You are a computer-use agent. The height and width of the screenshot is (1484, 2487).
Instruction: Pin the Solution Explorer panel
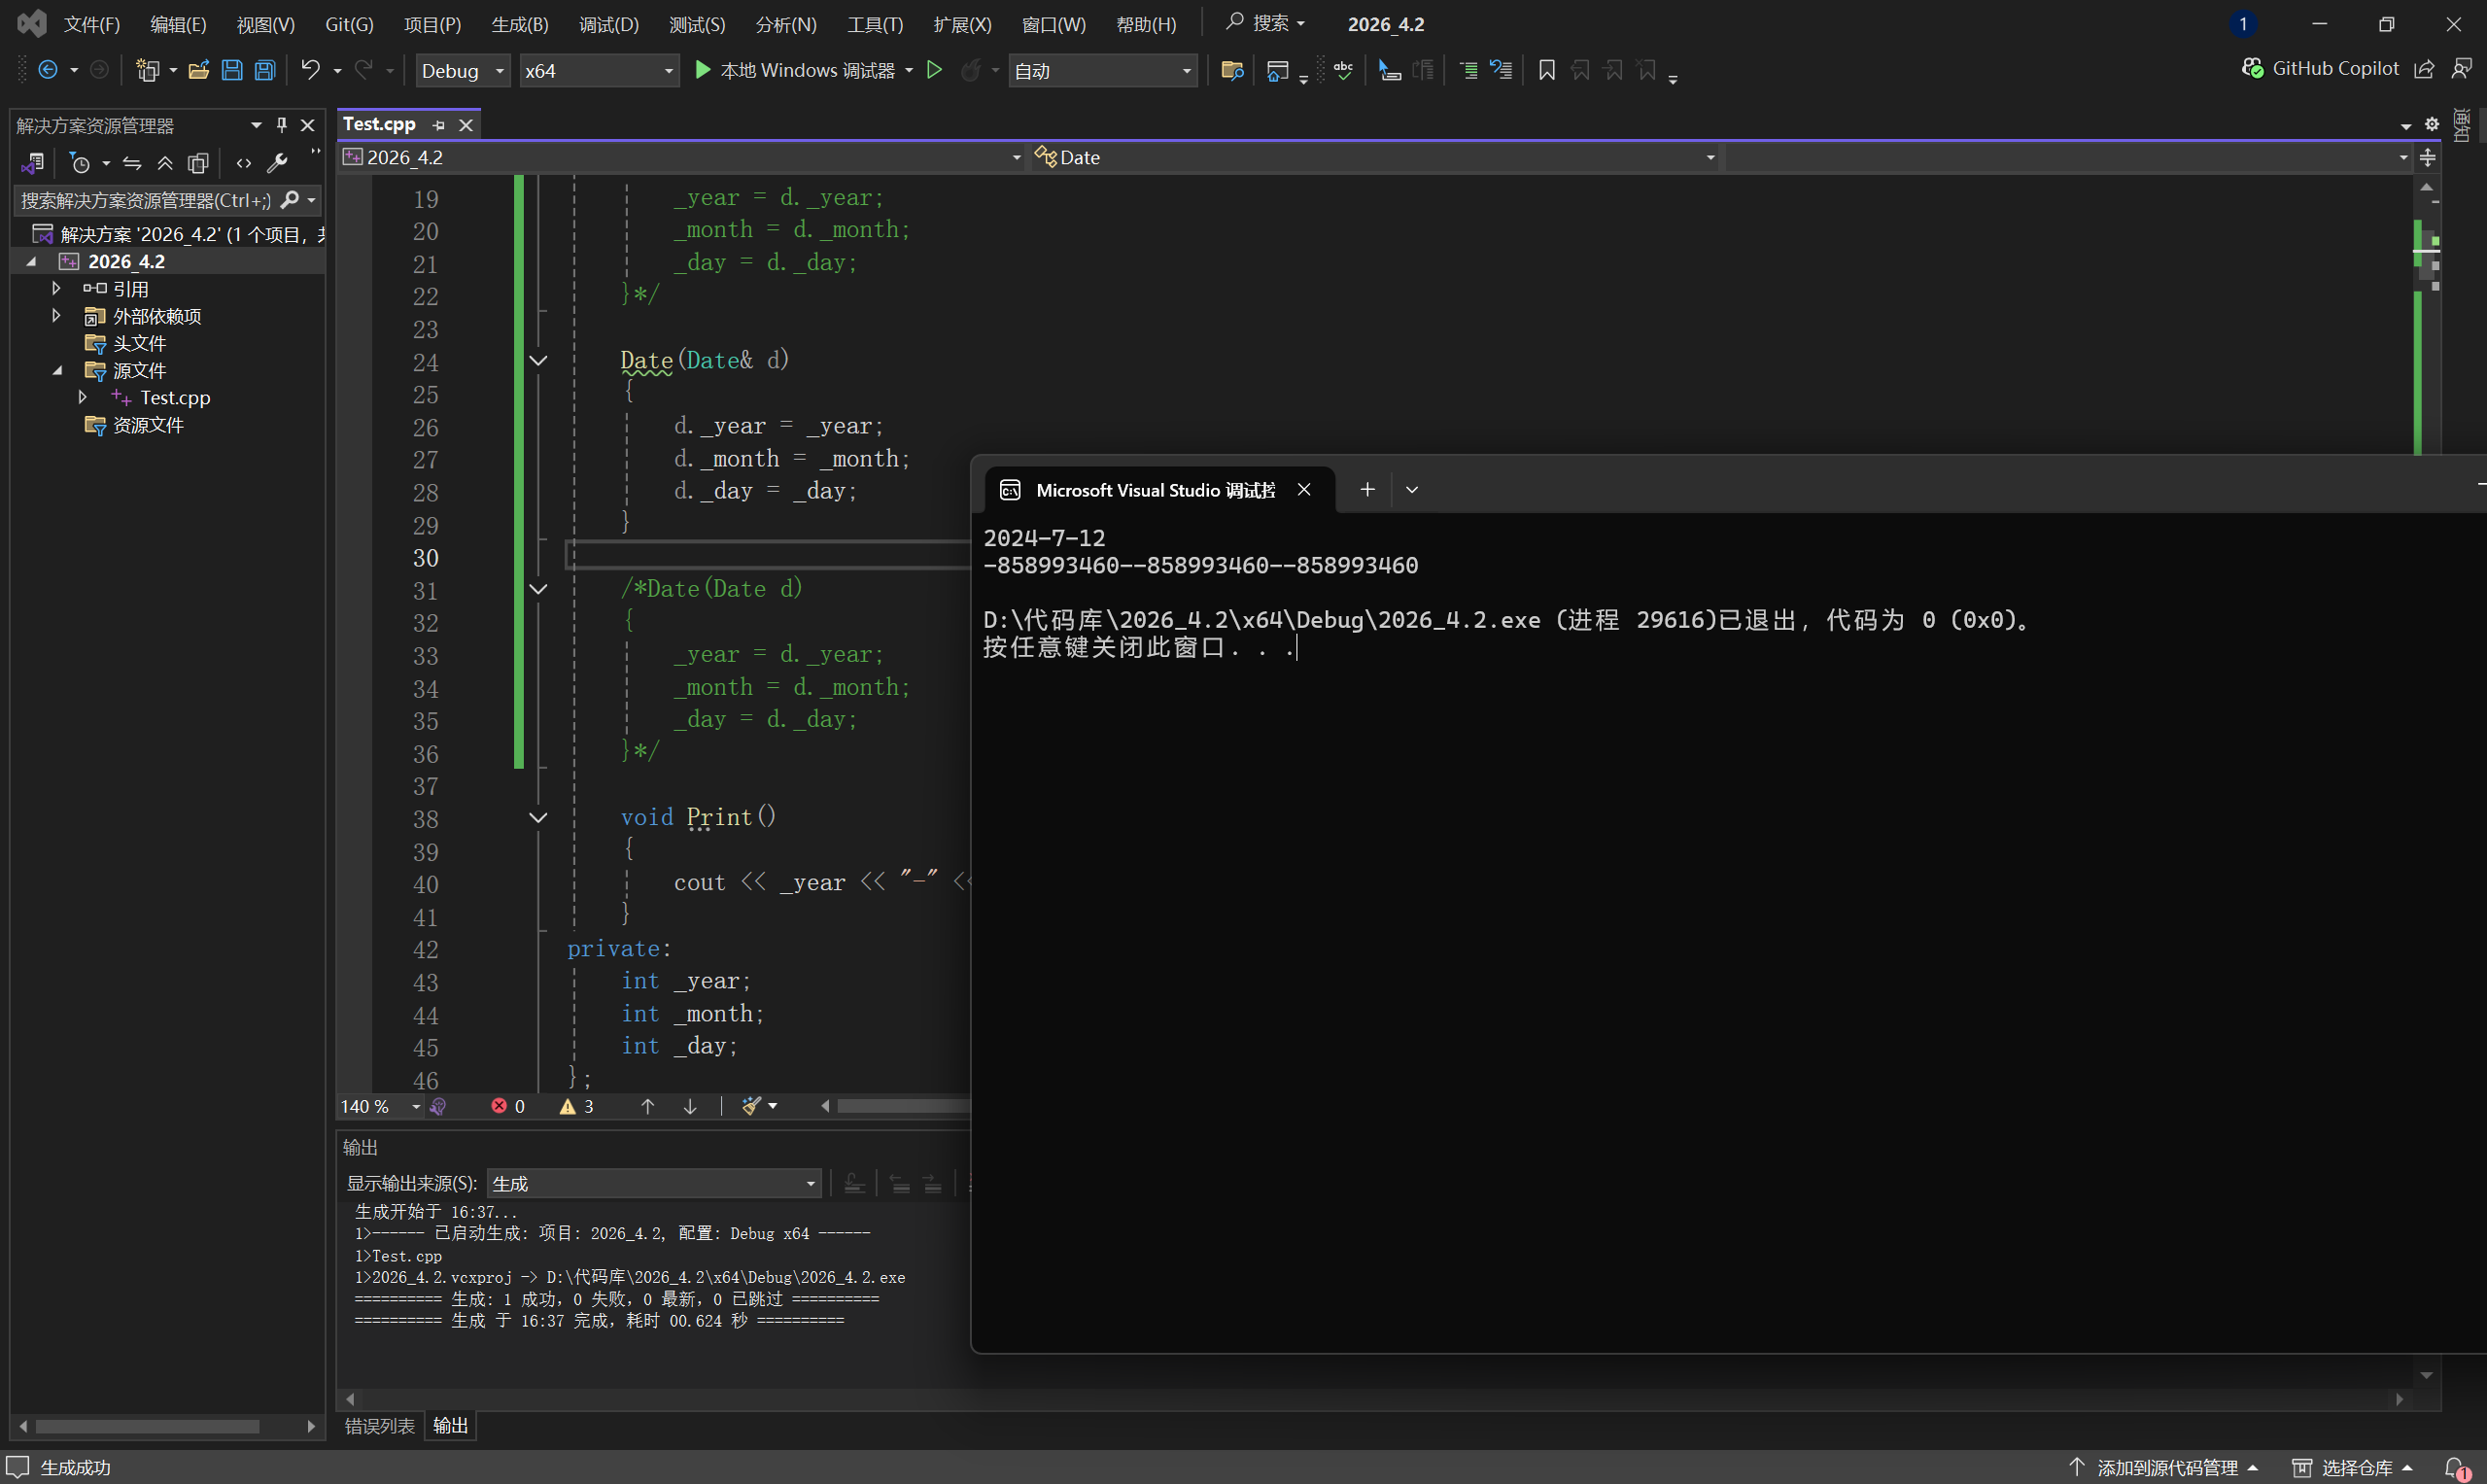[x=282, y=125]
